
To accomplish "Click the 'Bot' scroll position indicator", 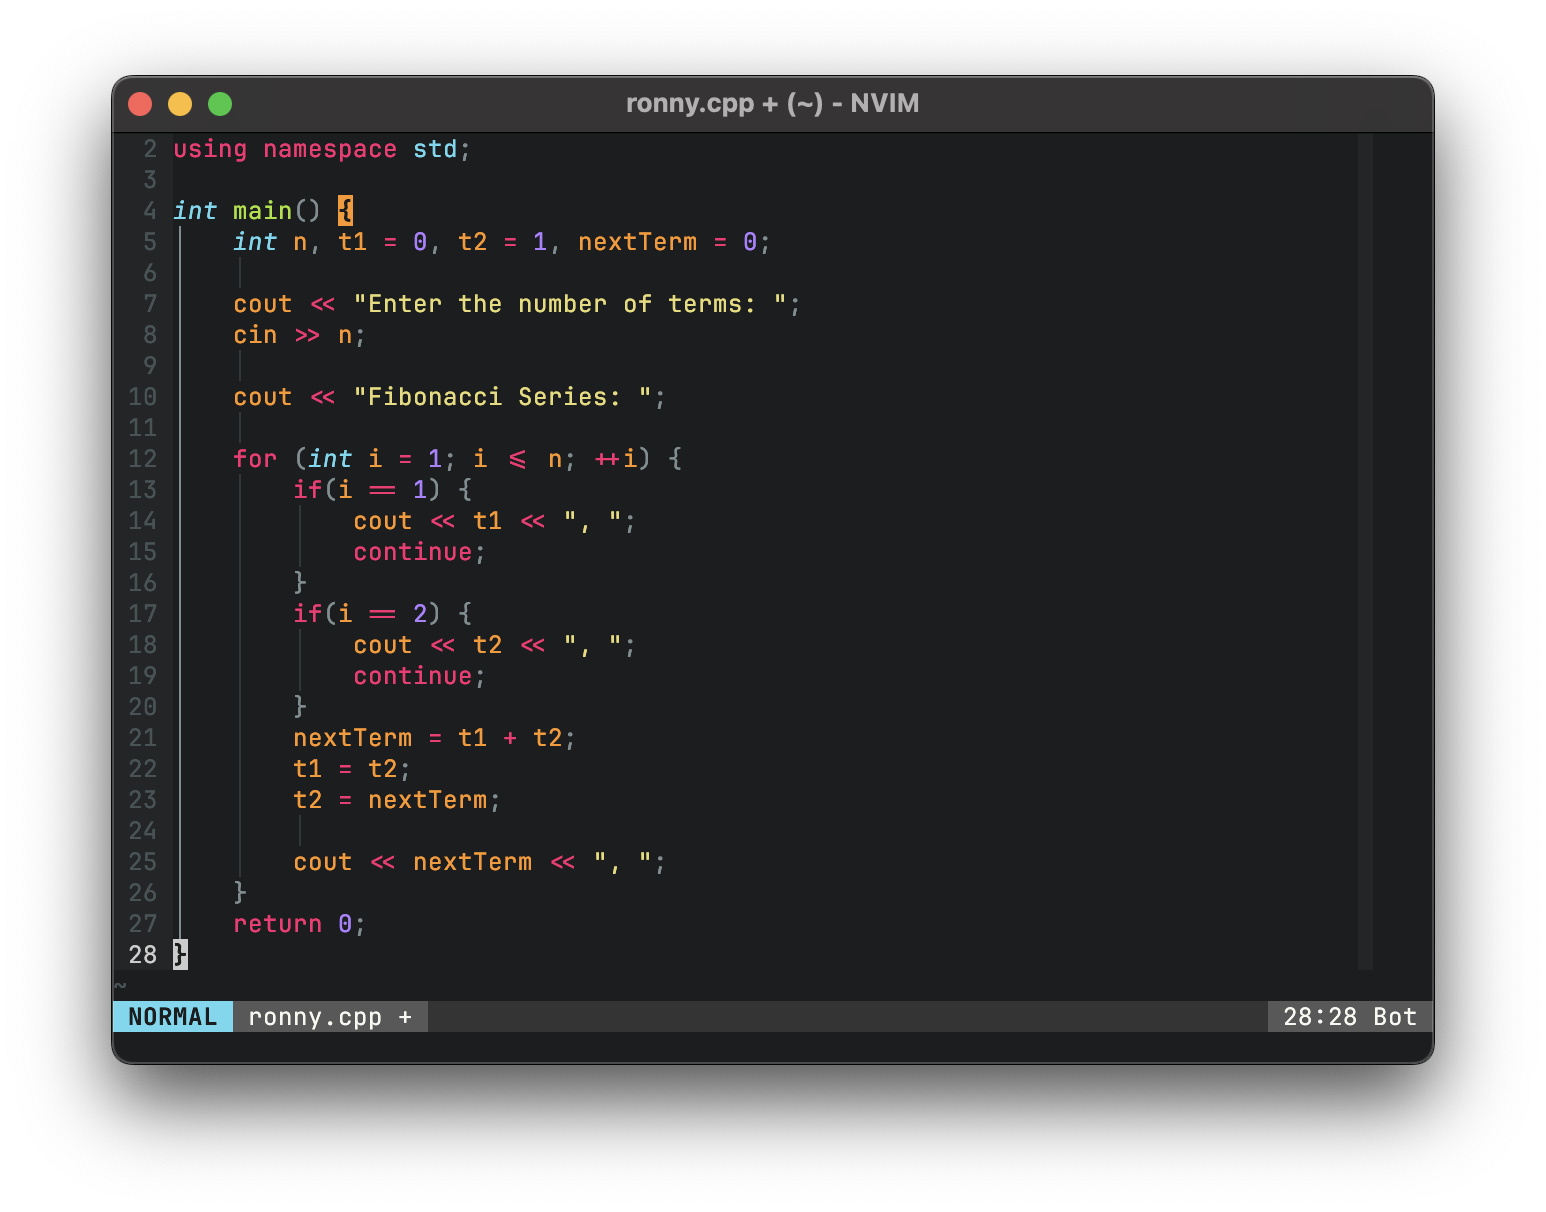I will 1395,1017.
